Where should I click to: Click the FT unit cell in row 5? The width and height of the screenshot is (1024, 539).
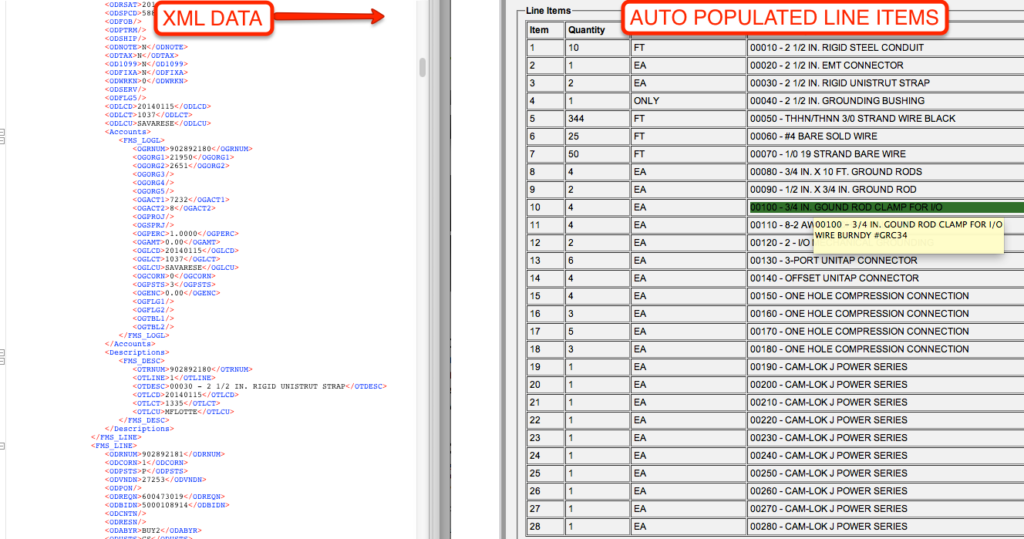689,118
